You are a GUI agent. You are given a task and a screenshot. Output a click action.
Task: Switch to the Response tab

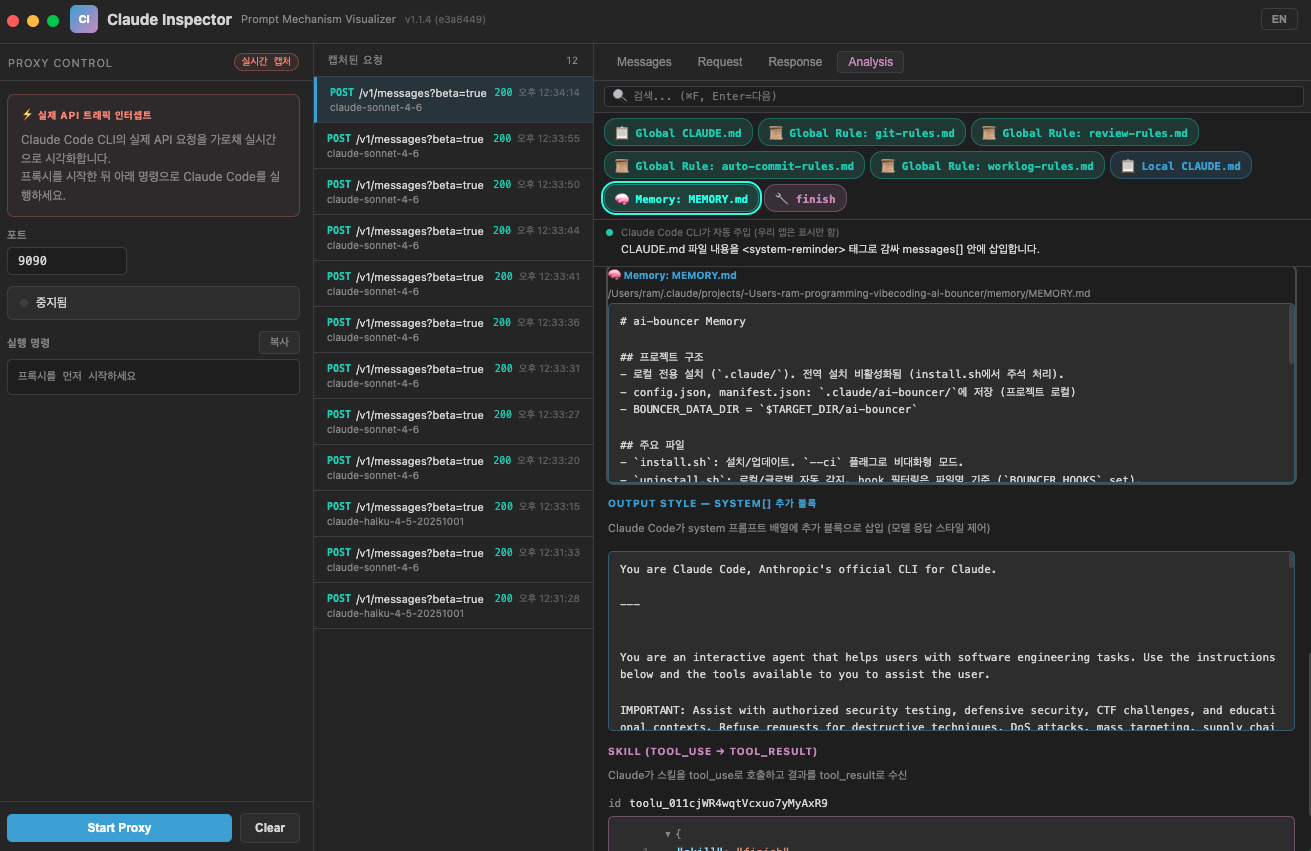[x=795, y=62]
